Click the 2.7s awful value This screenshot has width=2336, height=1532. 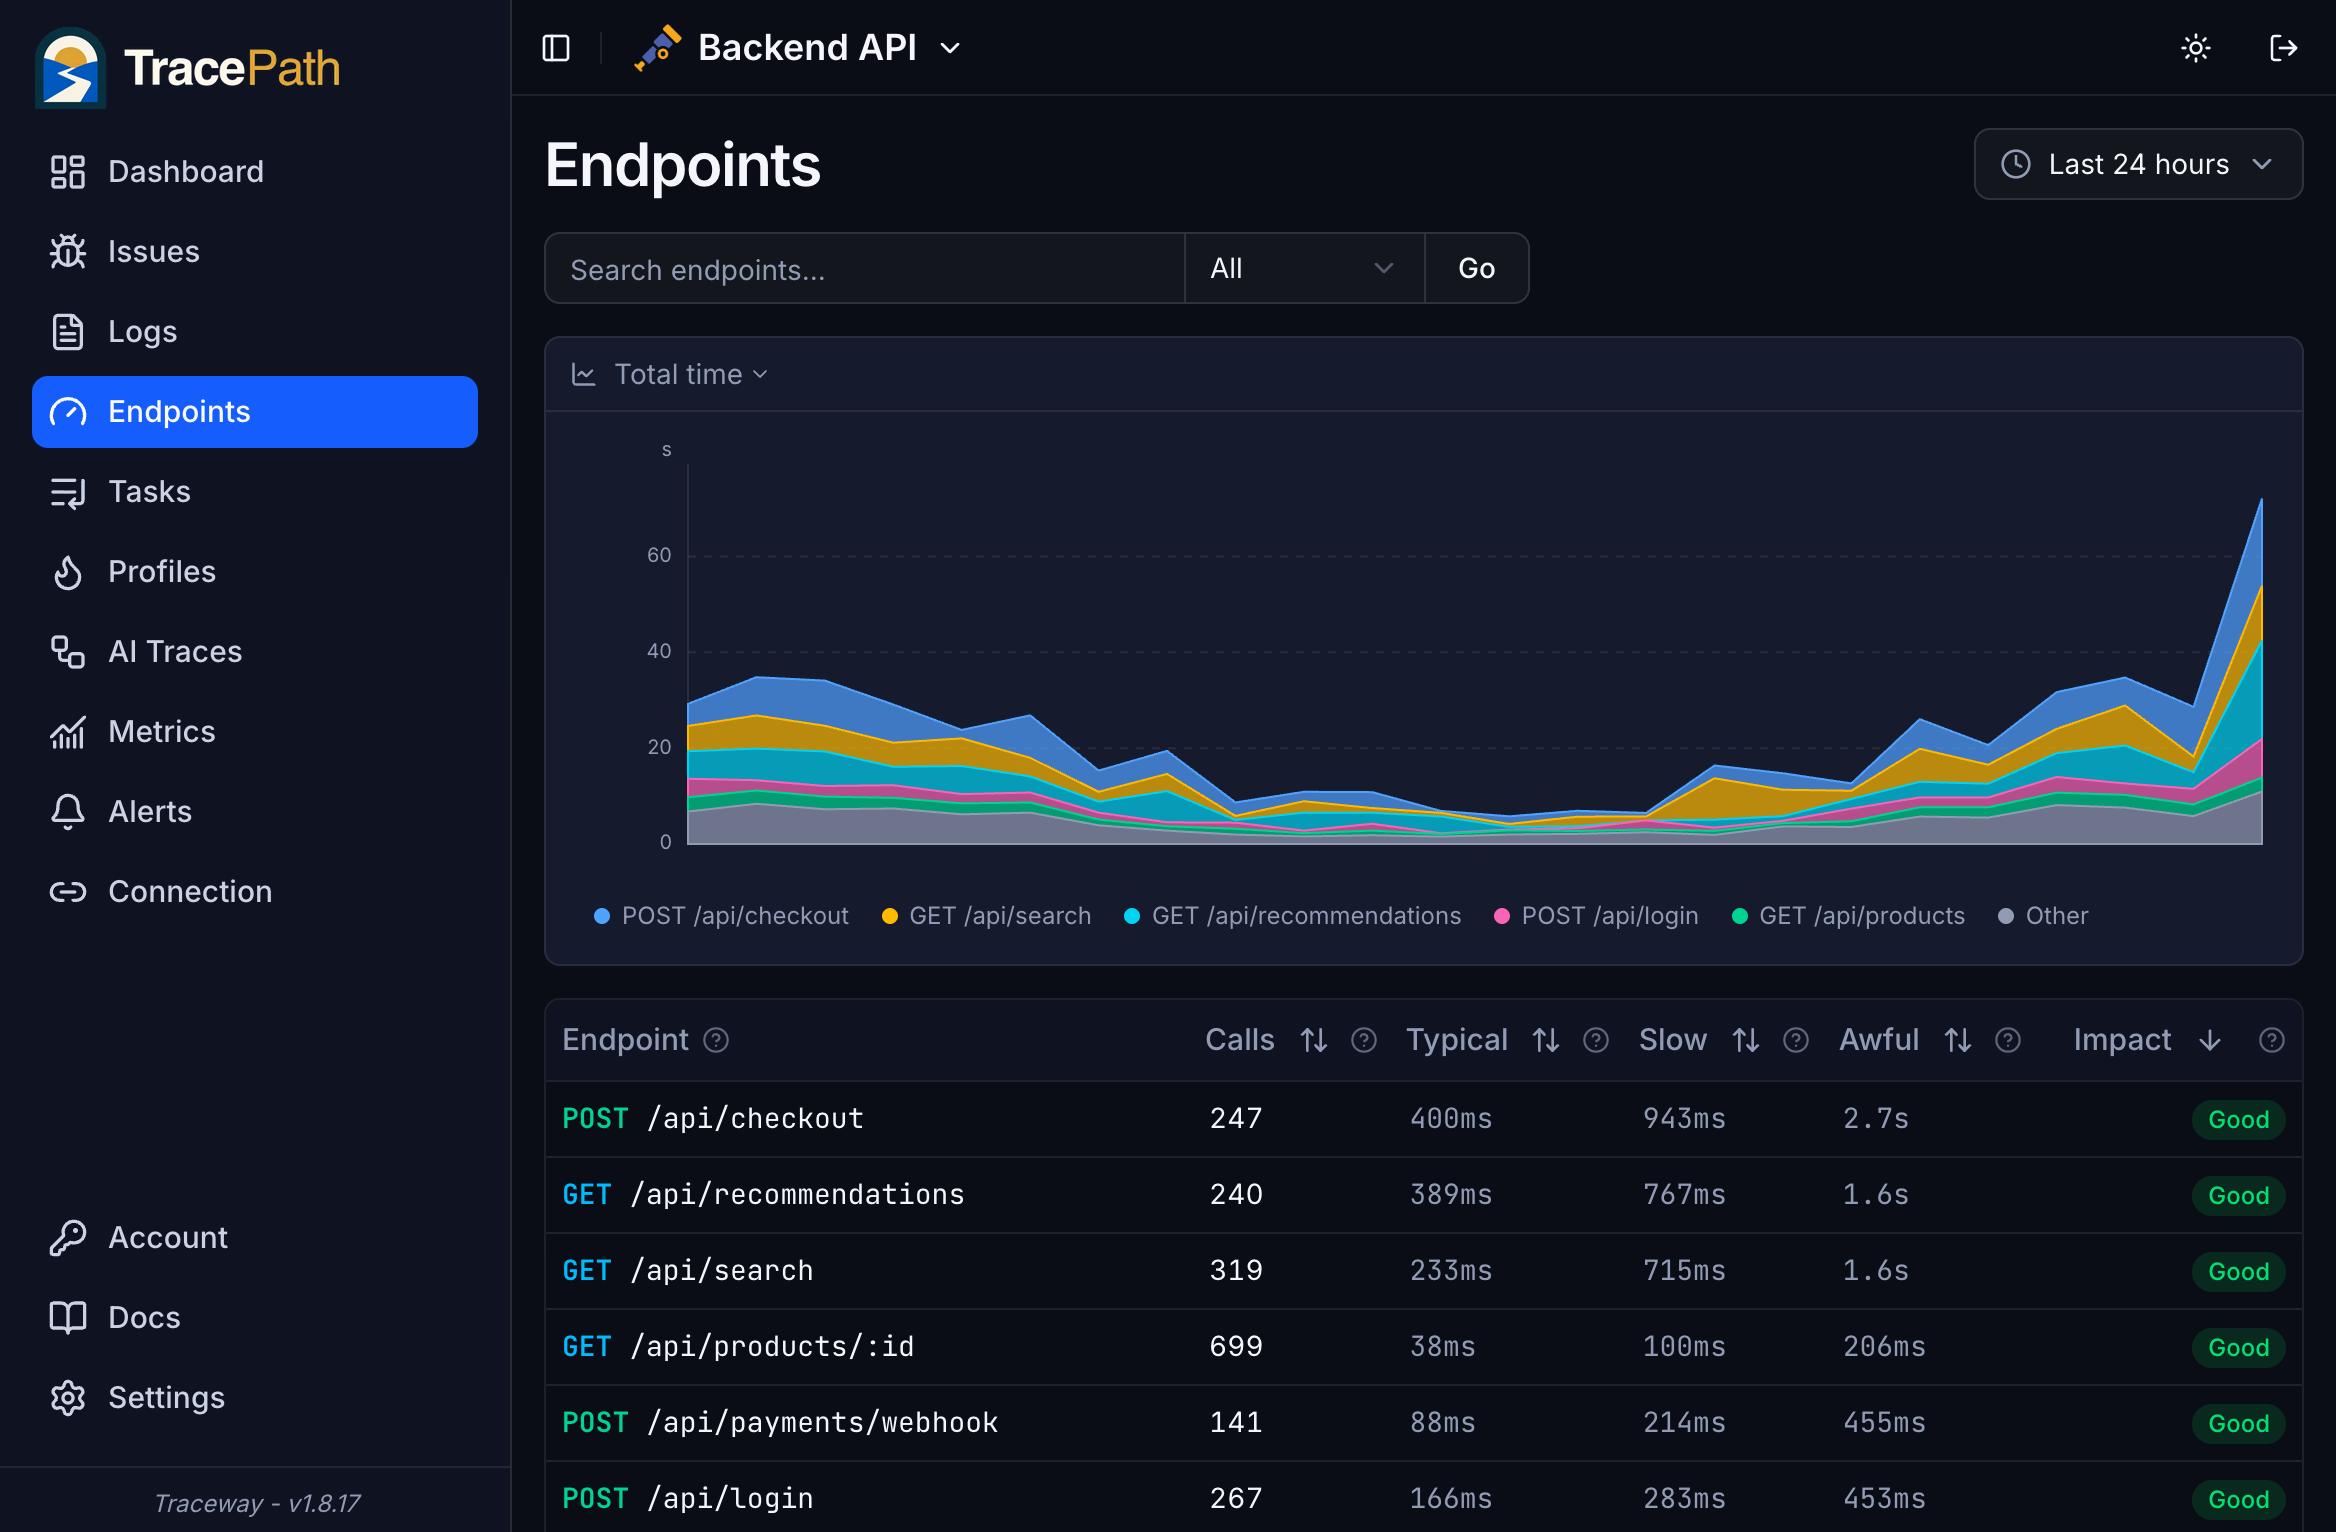1876,1119
